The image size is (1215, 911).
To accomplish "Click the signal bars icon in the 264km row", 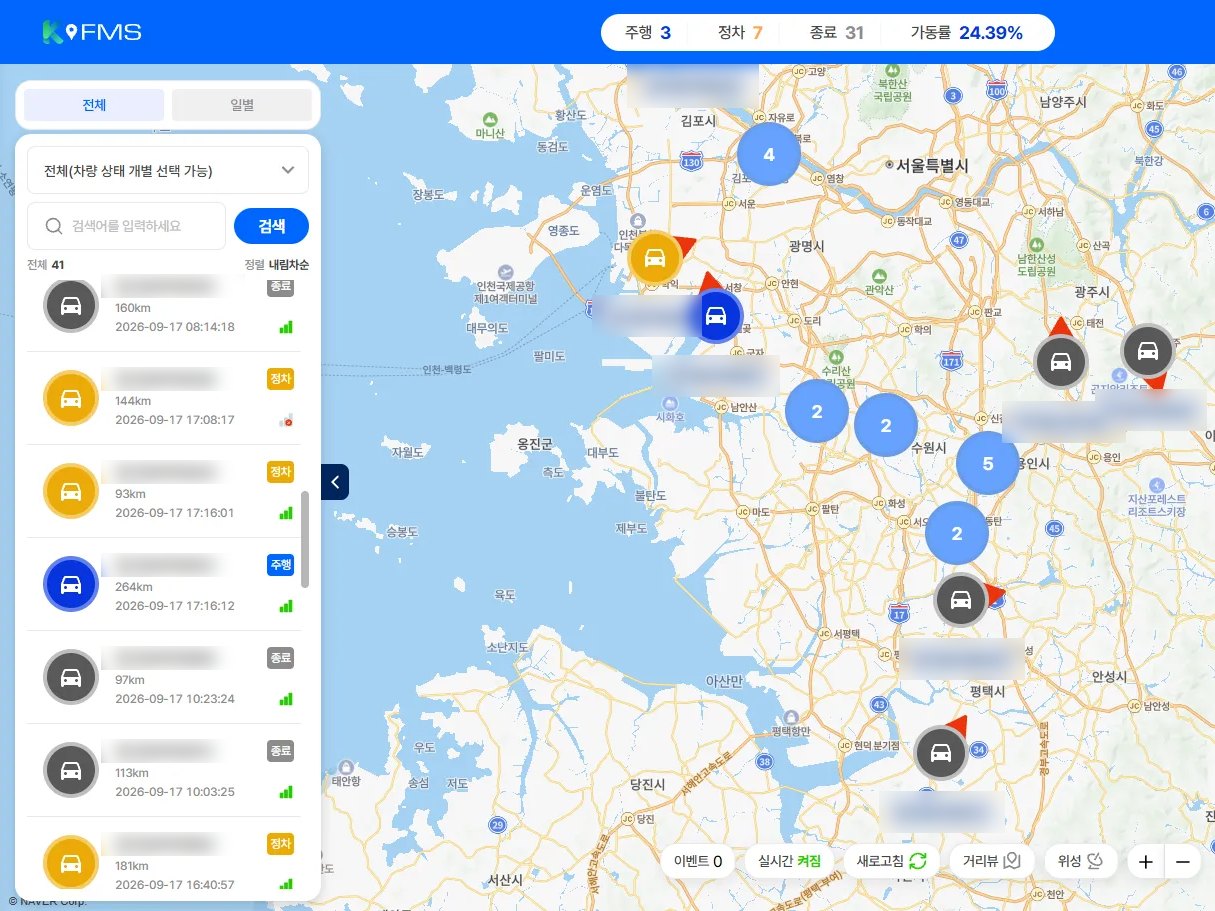I will [x=286, y=605].
